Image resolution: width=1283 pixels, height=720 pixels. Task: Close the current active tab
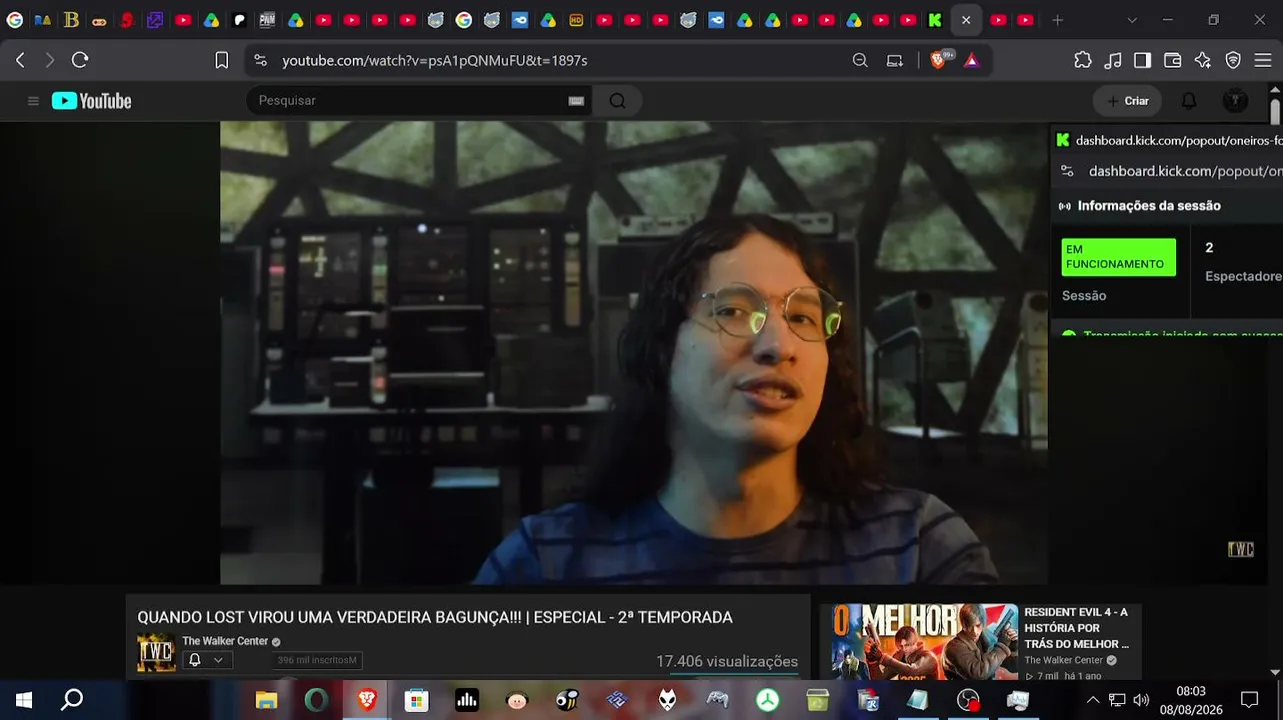tap(966, 20)
